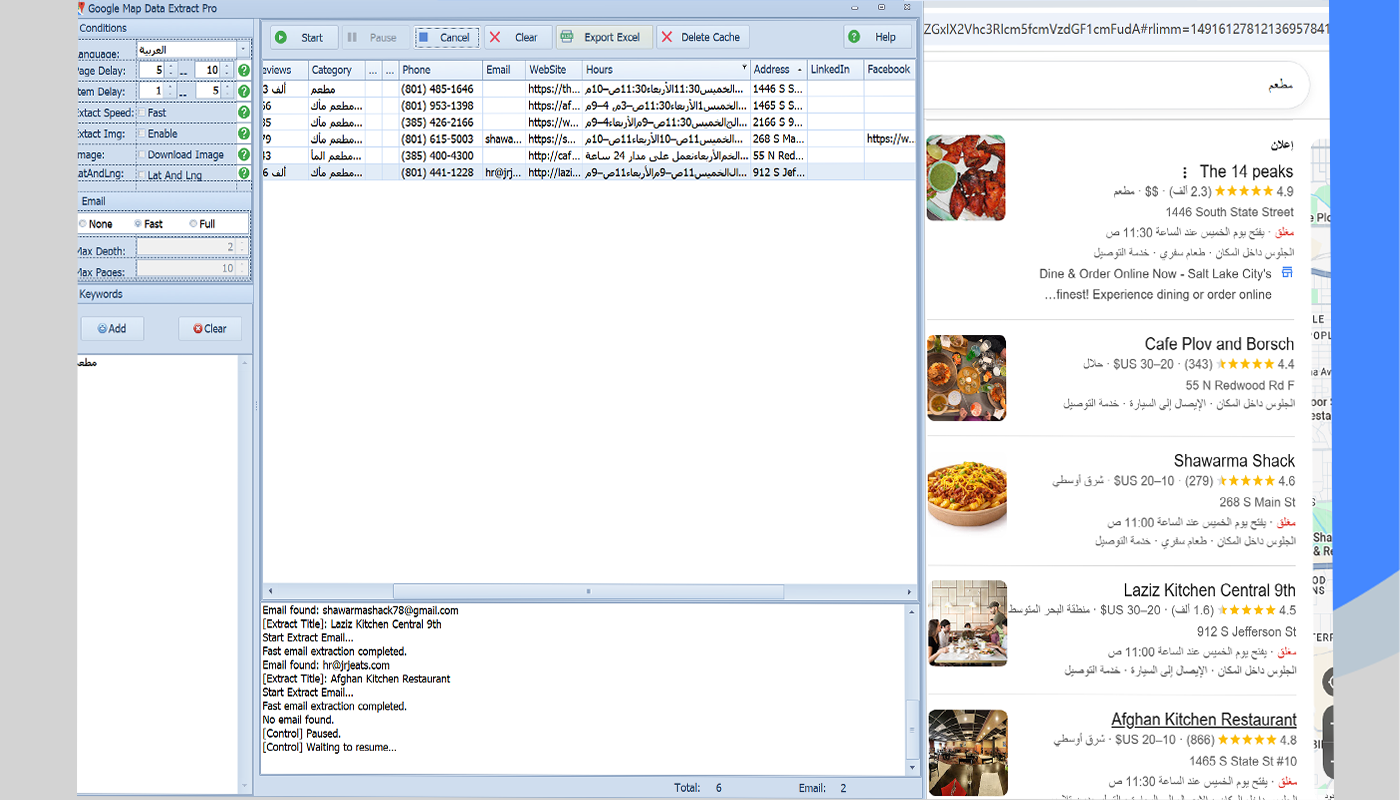This screenshot has width=1400, height=800.
Task: Open Extract Speed help icon
Action: click(243, 113)
